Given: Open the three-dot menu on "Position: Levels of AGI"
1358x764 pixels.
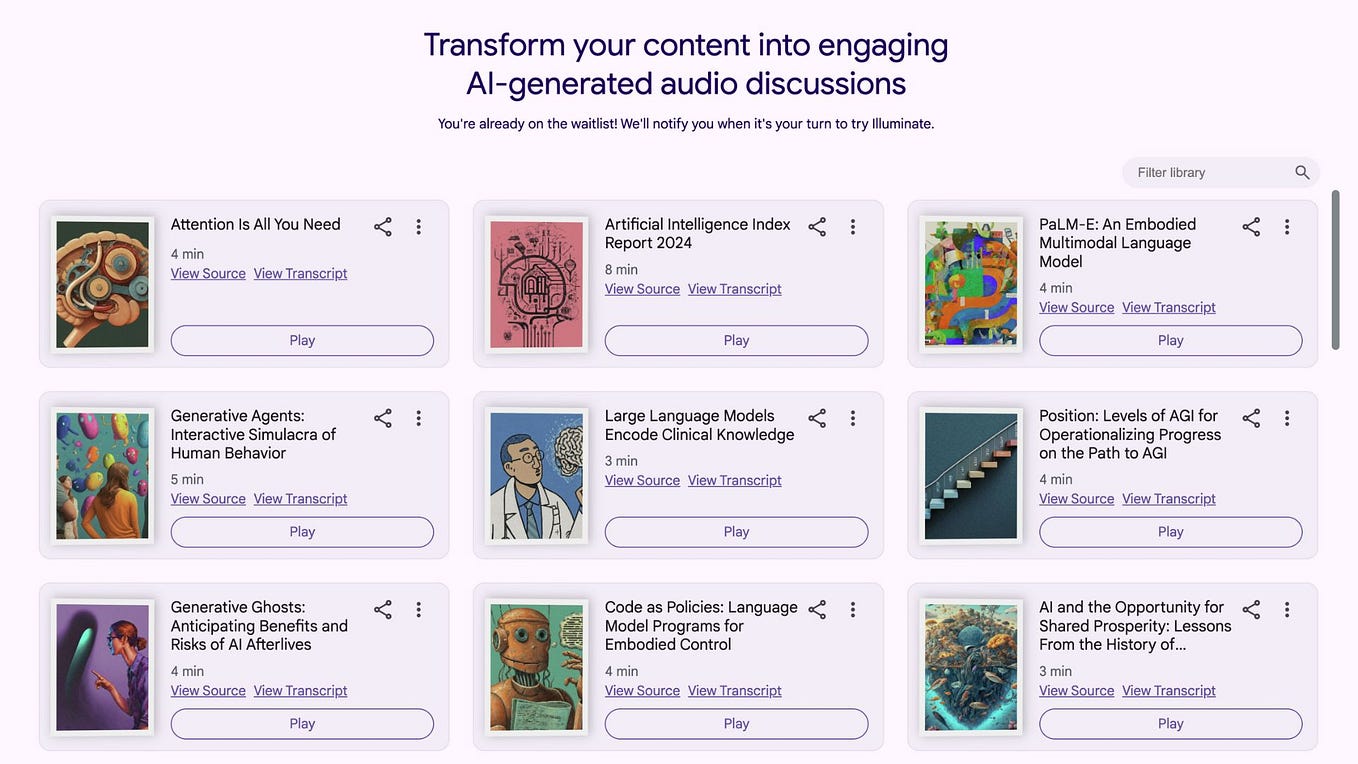Looking at the screenshot, I should [x=1286, y=418].
